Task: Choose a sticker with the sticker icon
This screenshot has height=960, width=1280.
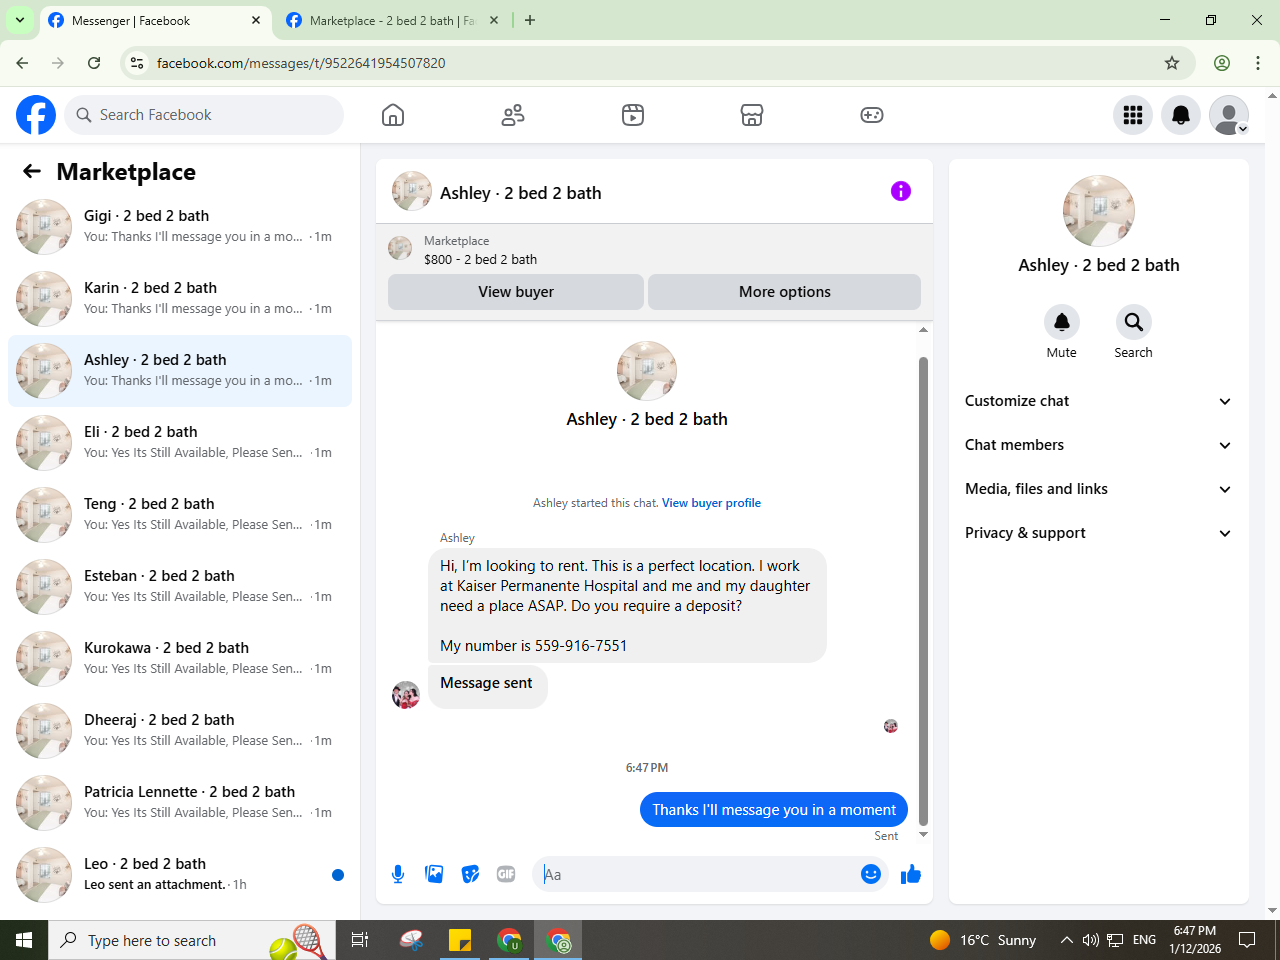Action: (x=470, y=874)
